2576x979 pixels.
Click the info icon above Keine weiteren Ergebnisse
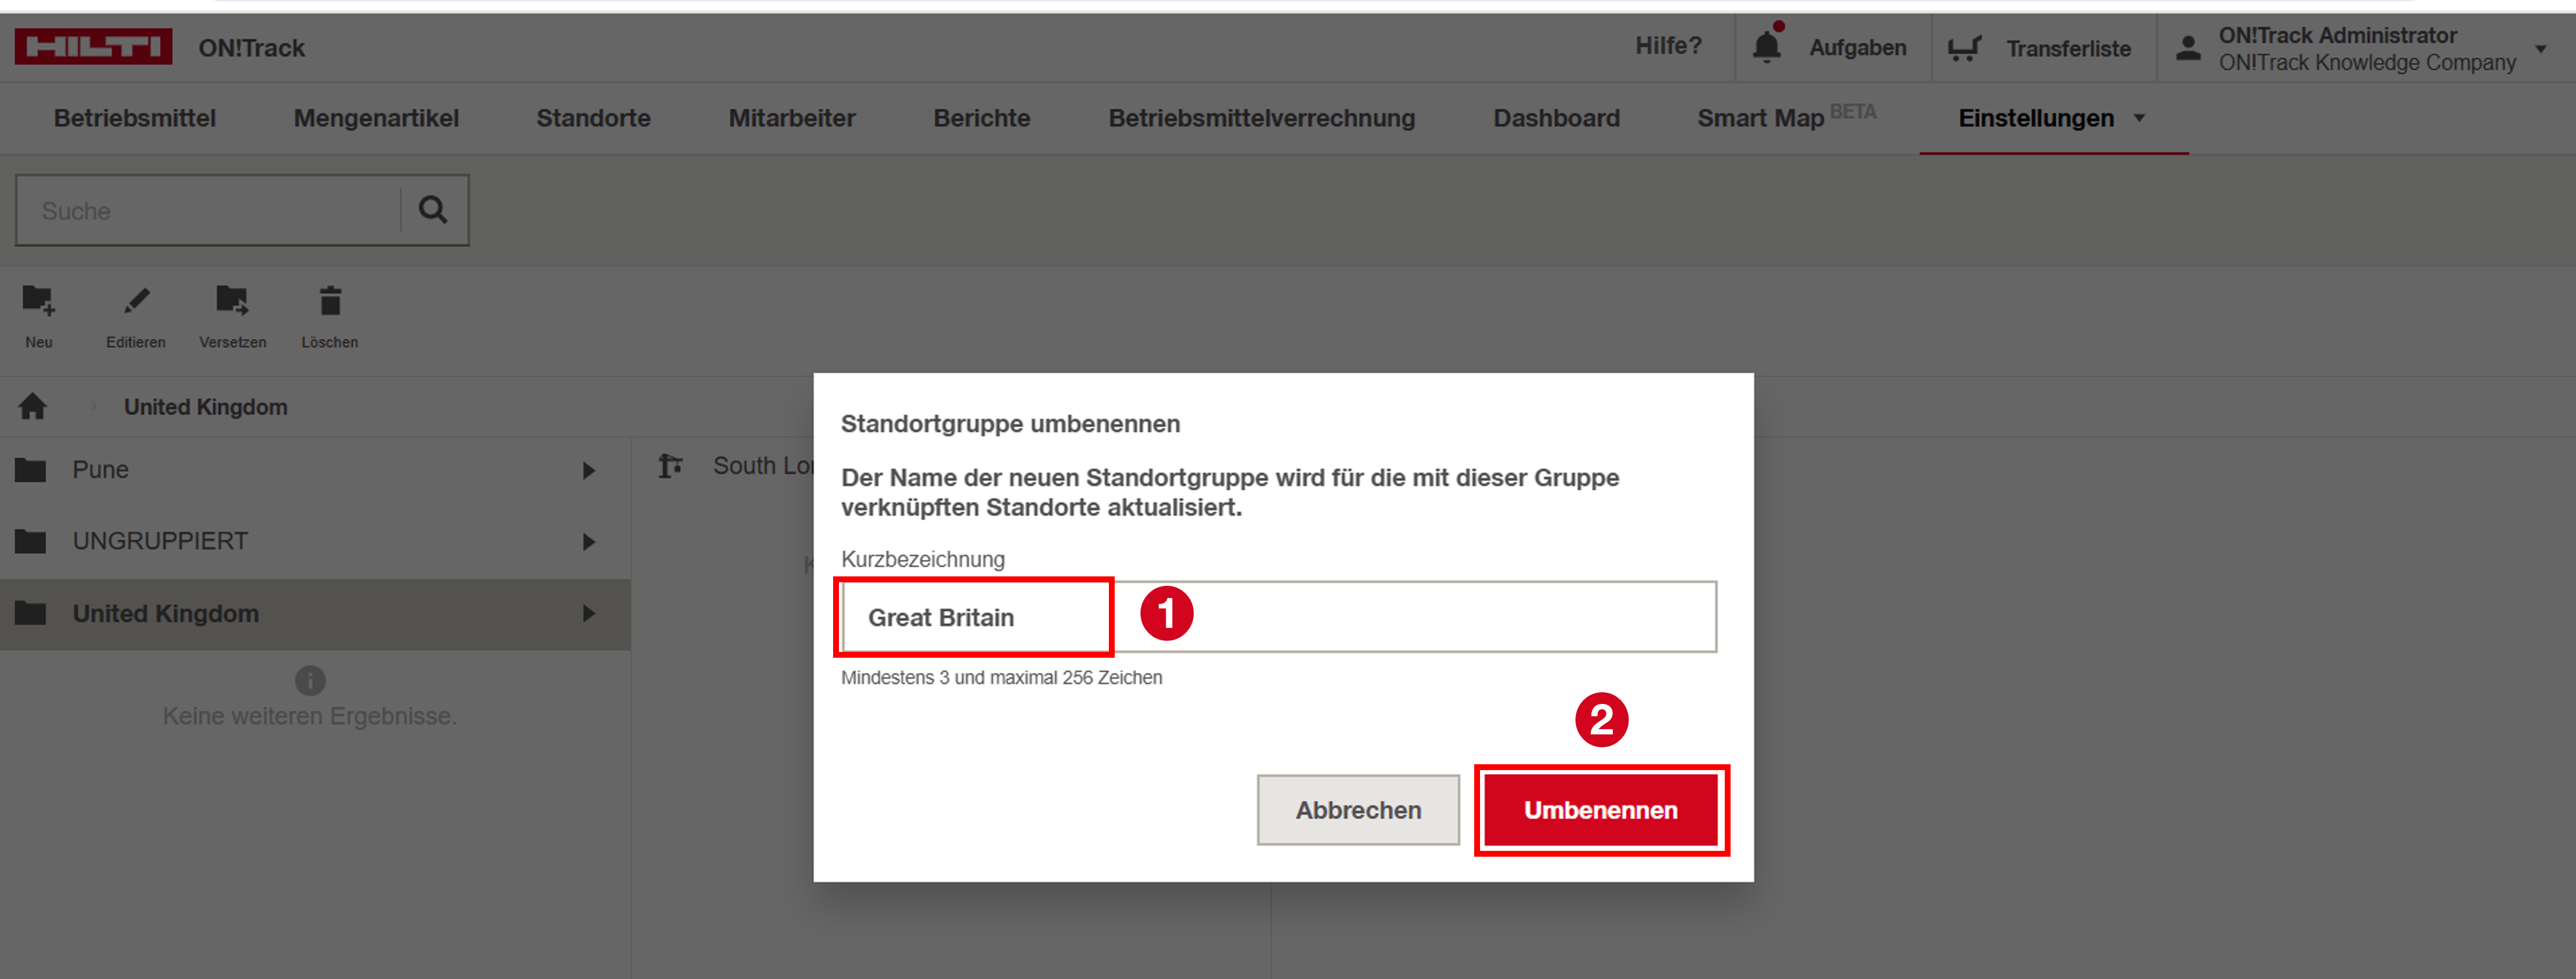coord(310,680)
